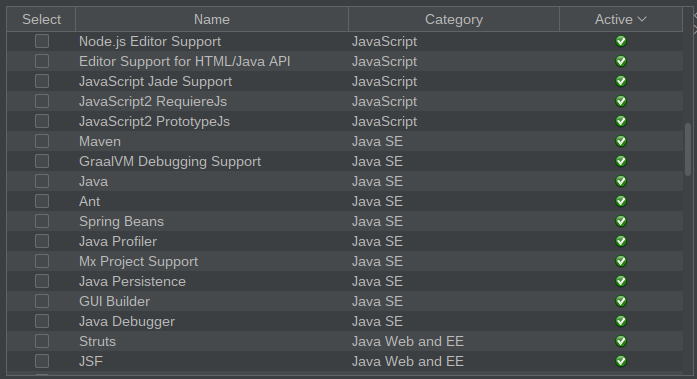Check the box for JavaScript Jade Support
697x379 pixels.
42,81
